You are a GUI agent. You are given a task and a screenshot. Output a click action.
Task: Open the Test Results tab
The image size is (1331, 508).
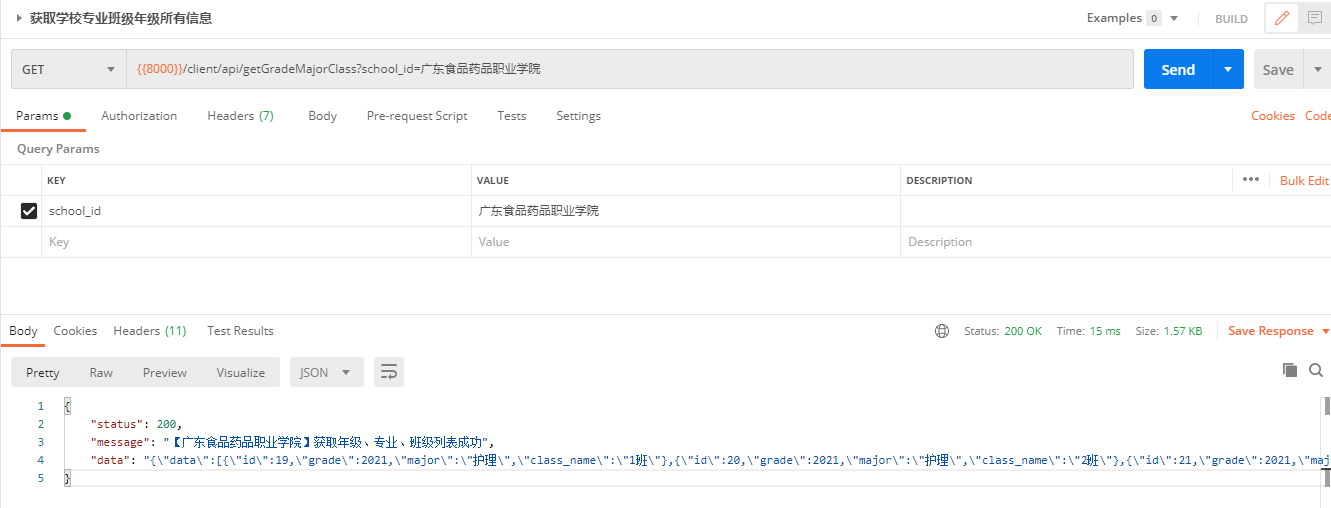240,331
